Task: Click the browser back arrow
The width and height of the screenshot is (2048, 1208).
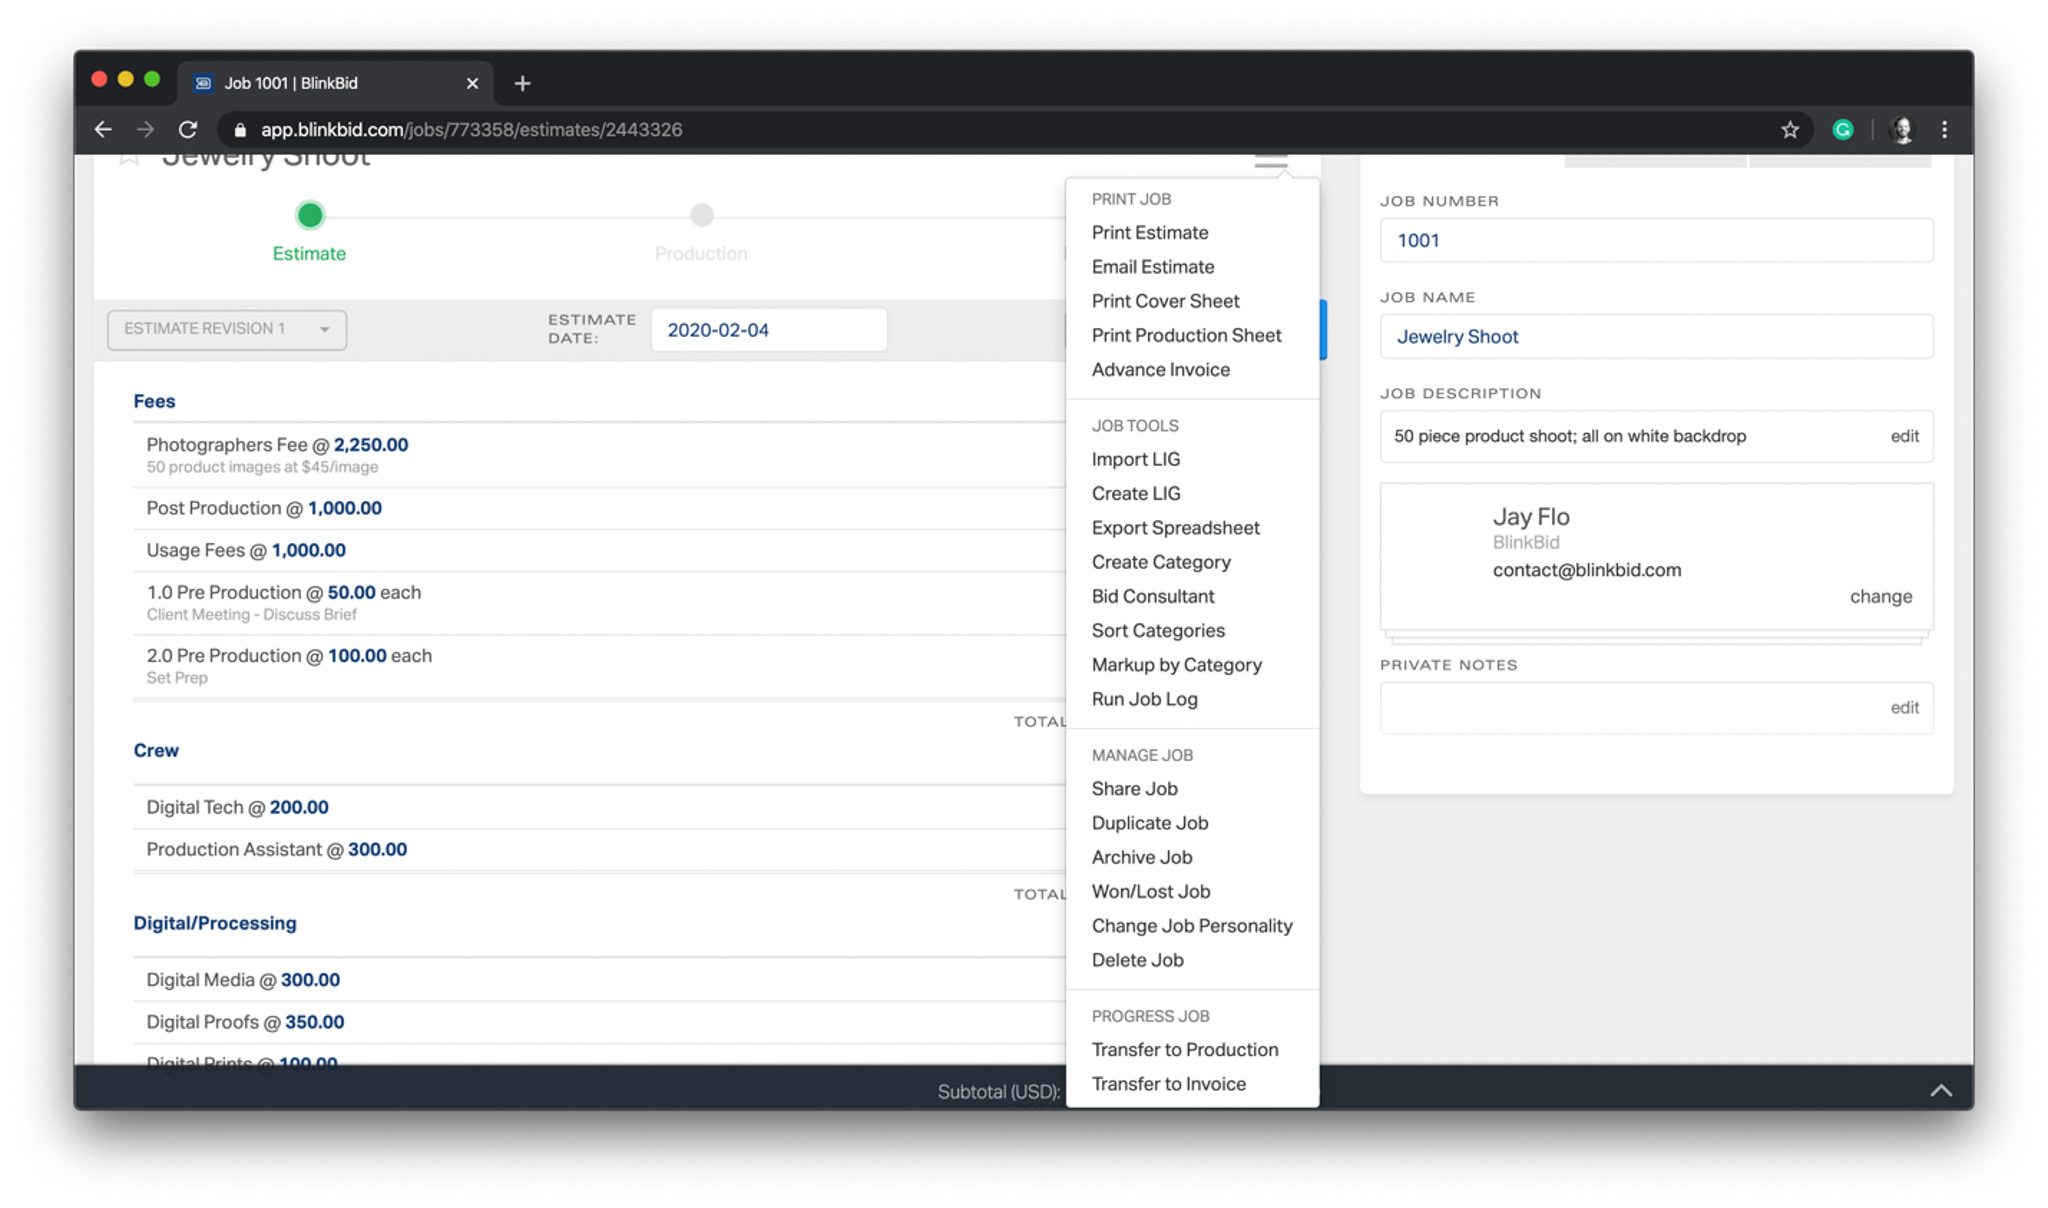Action: point(103,129)
